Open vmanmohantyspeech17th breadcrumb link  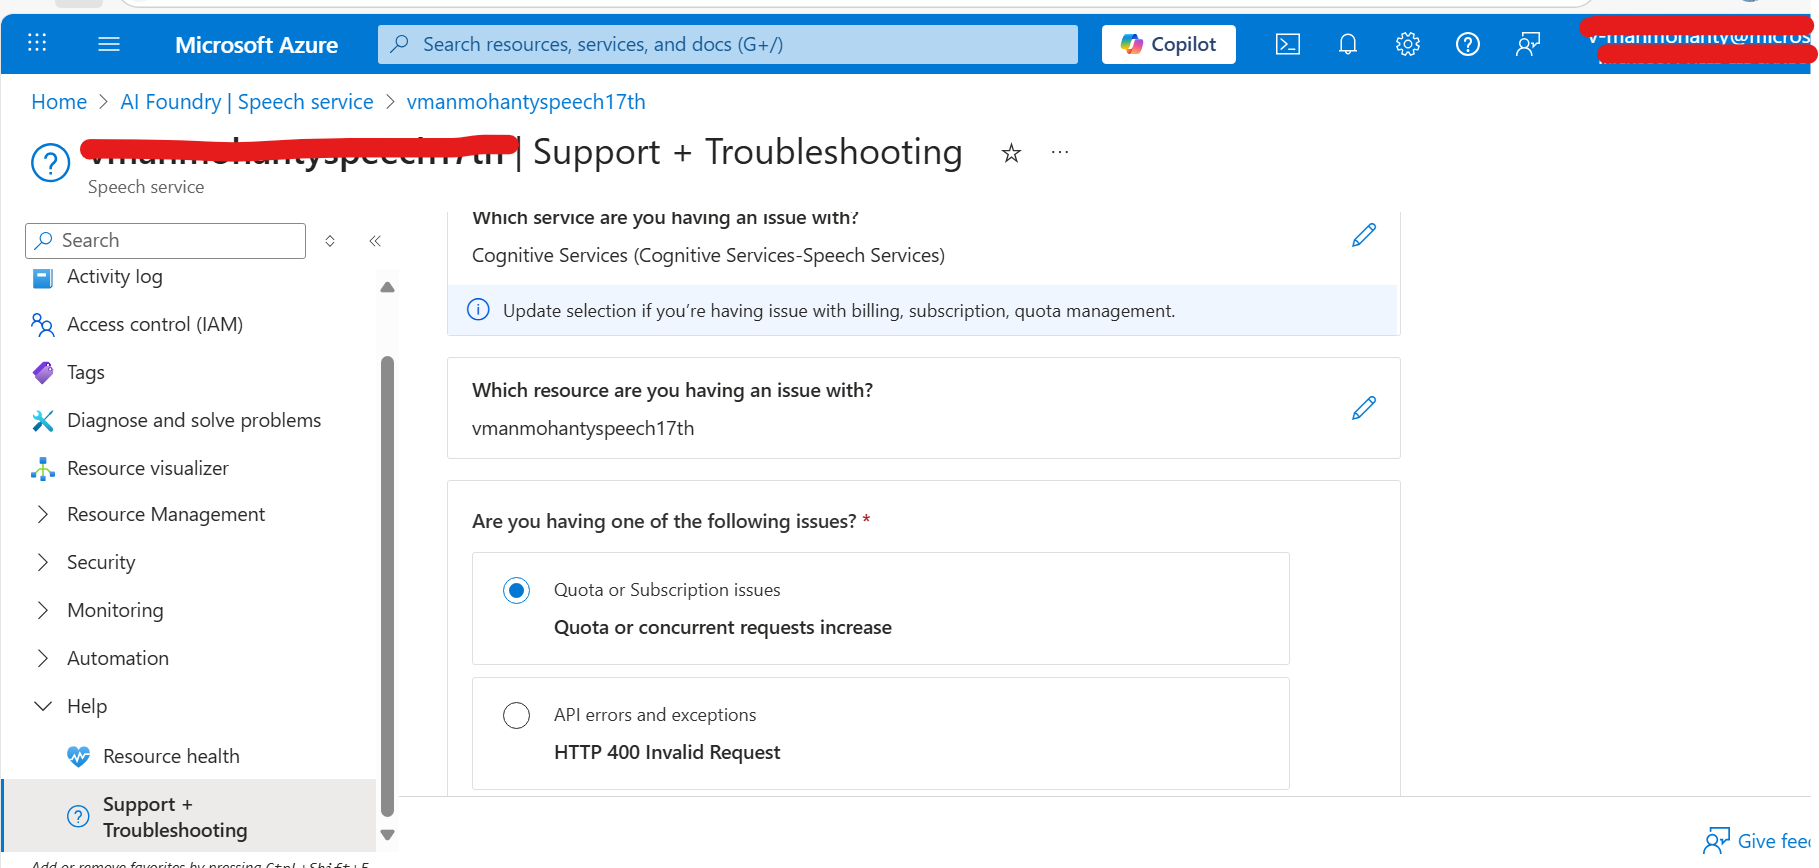[x=526, y=102]
